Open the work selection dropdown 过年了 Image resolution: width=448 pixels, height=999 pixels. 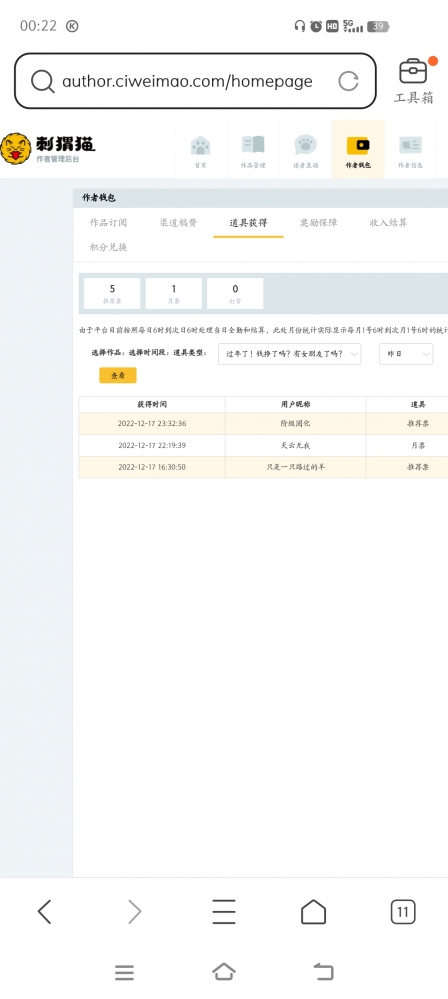[290, 354]
